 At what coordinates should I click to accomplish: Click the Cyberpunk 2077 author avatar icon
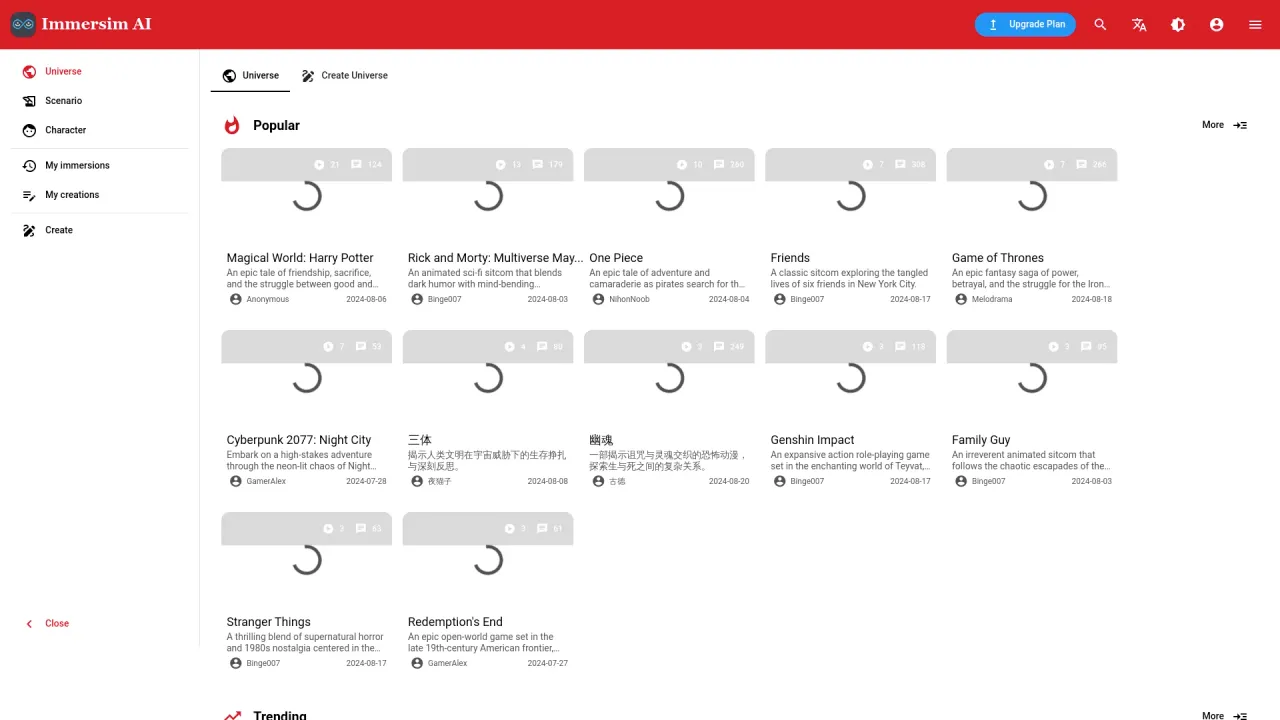coord(236,481)
